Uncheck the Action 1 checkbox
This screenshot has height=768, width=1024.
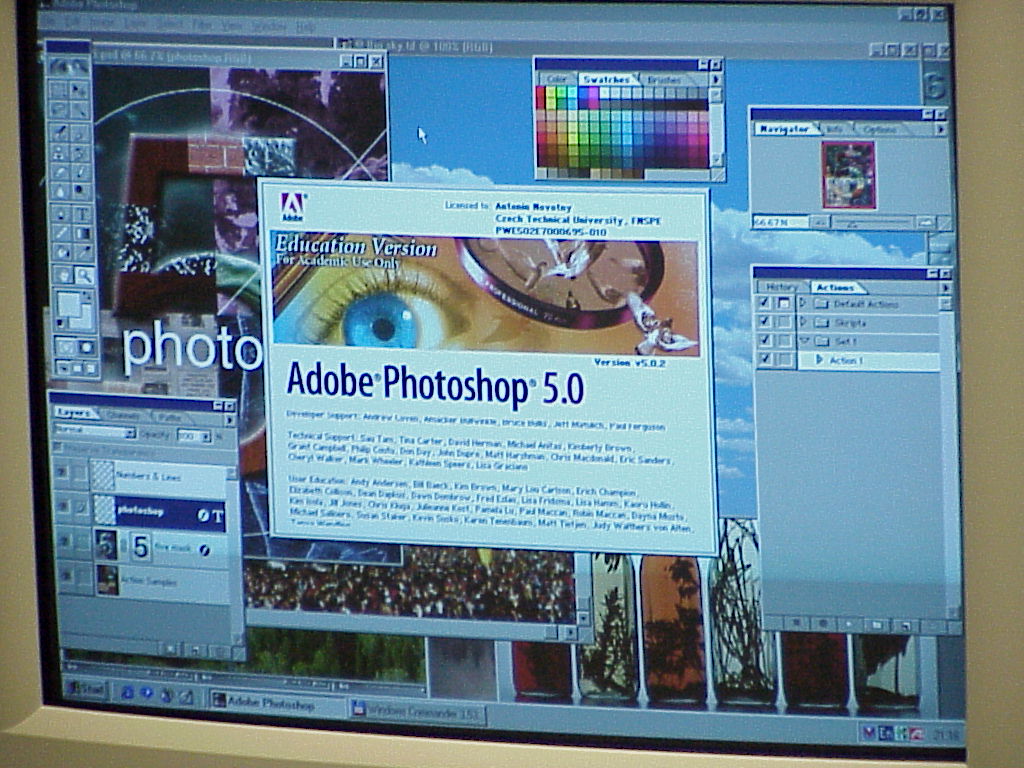pos(765,358)
